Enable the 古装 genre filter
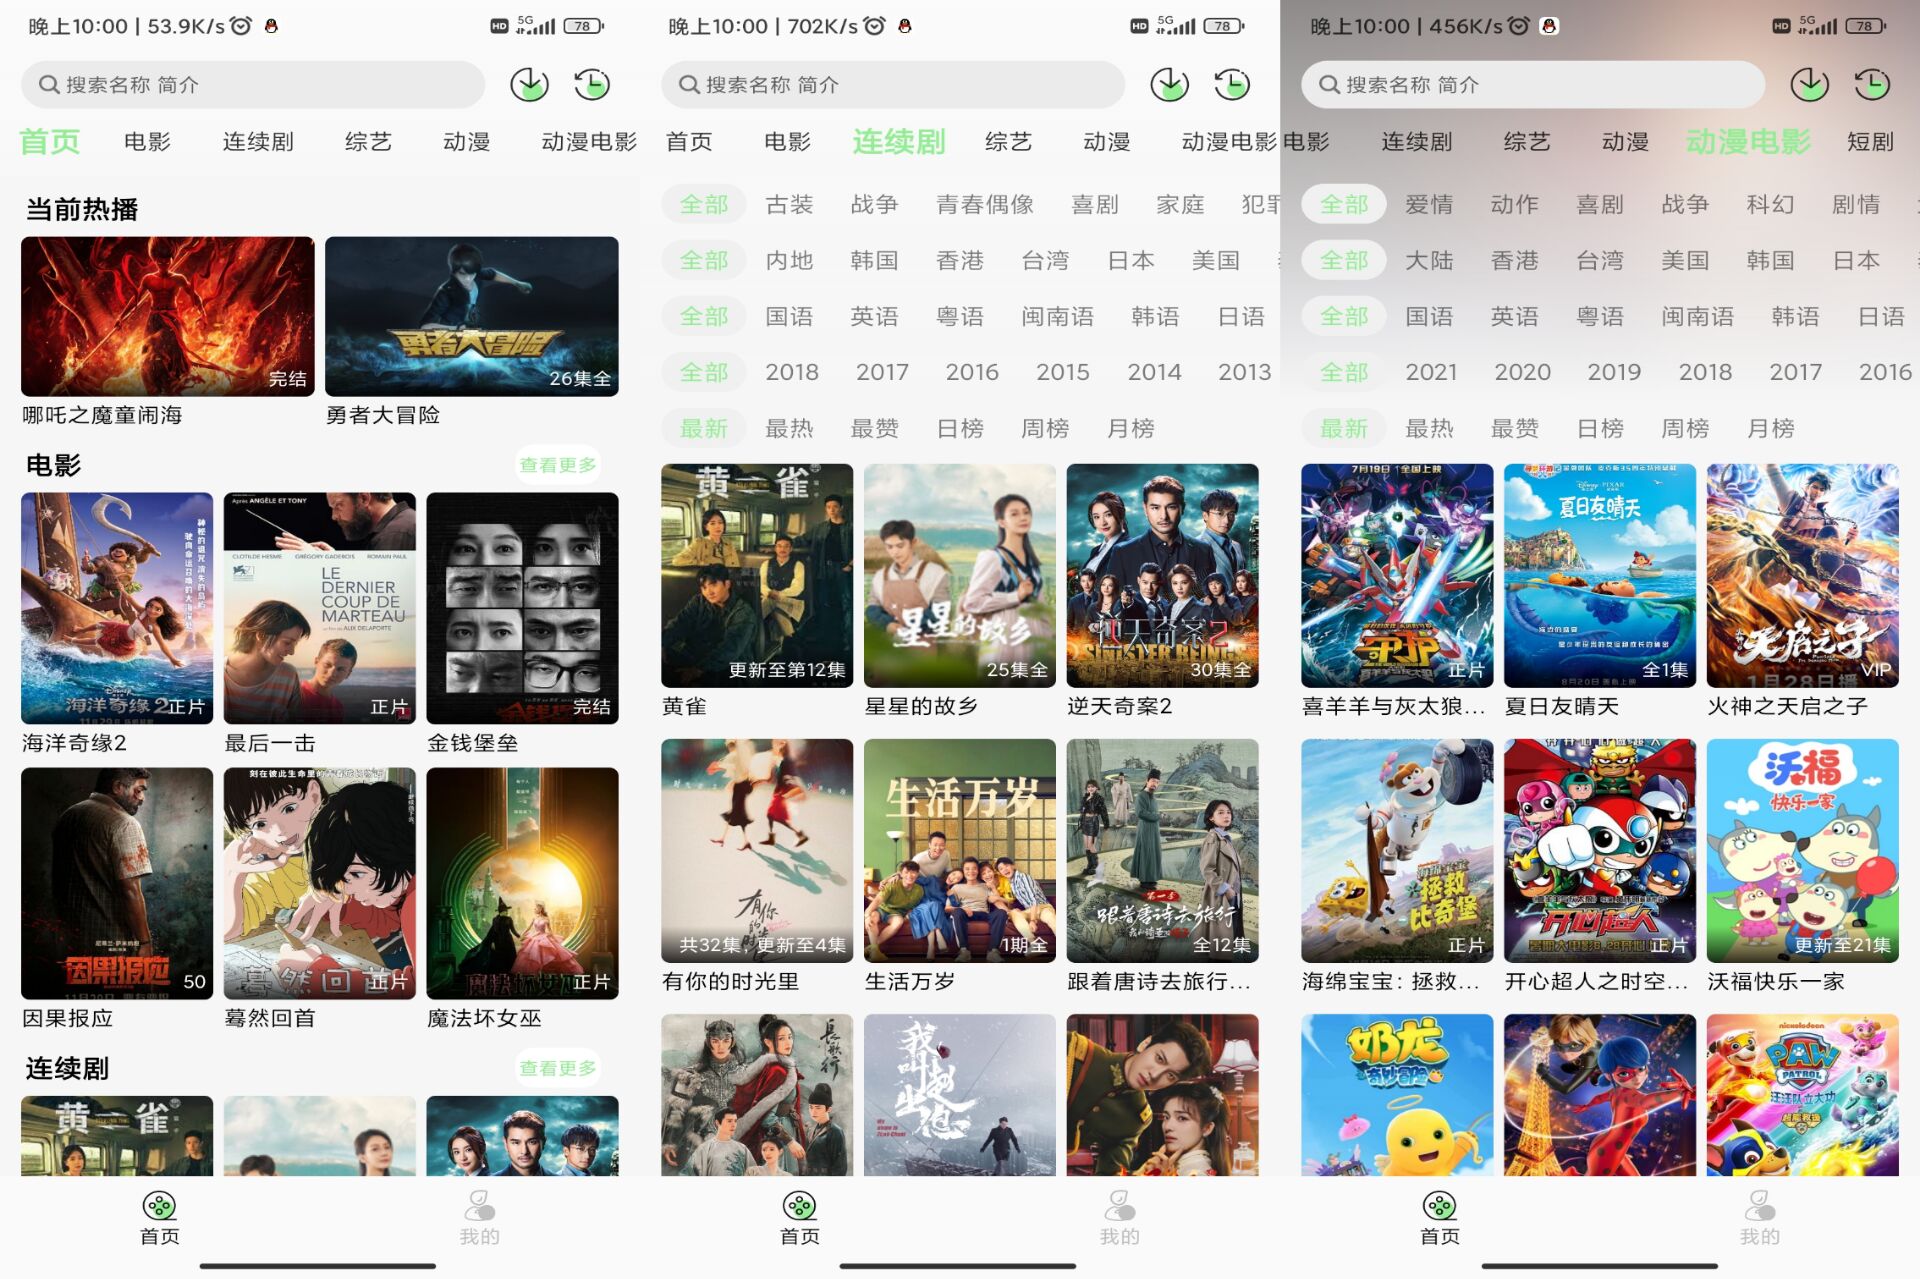 coord(789,204)
